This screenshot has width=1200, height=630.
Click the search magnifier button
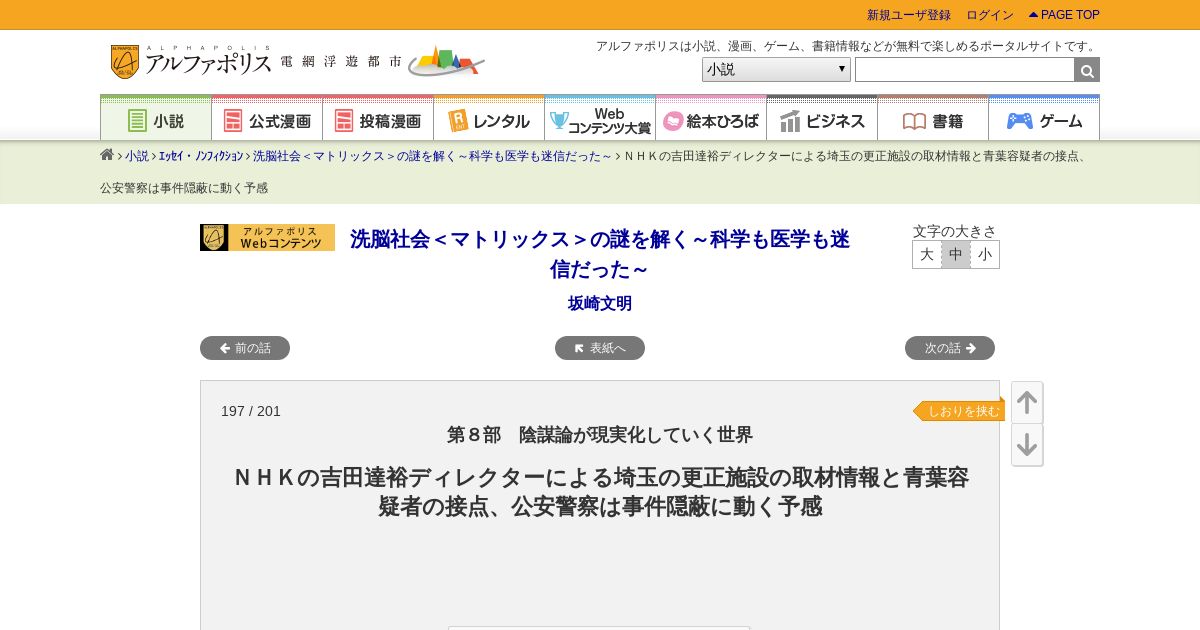(1087, 70)
